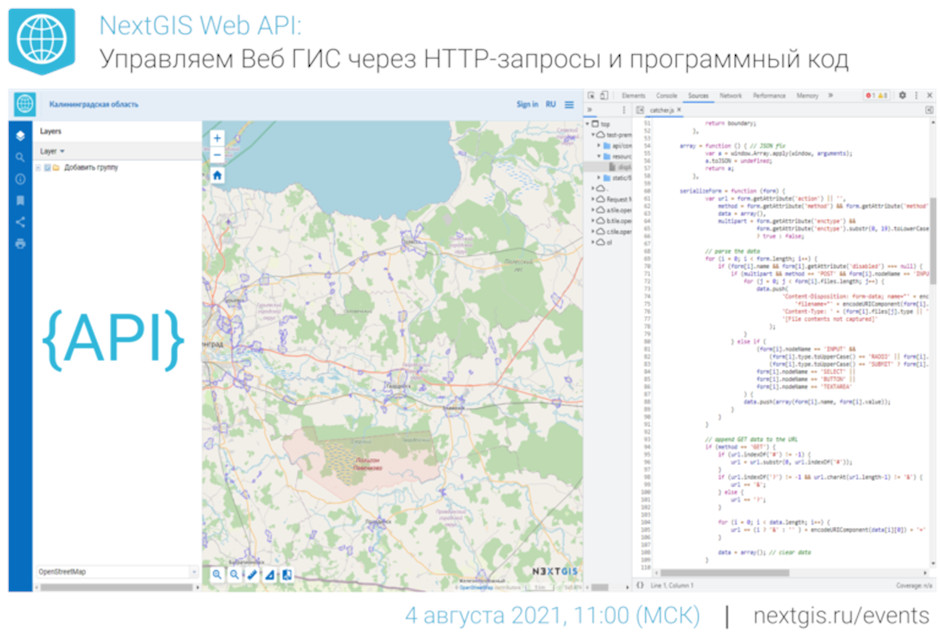Zoom in the map with plus button
The width and height of the screenshot is (940, 640).
click(x=217, y=139)
